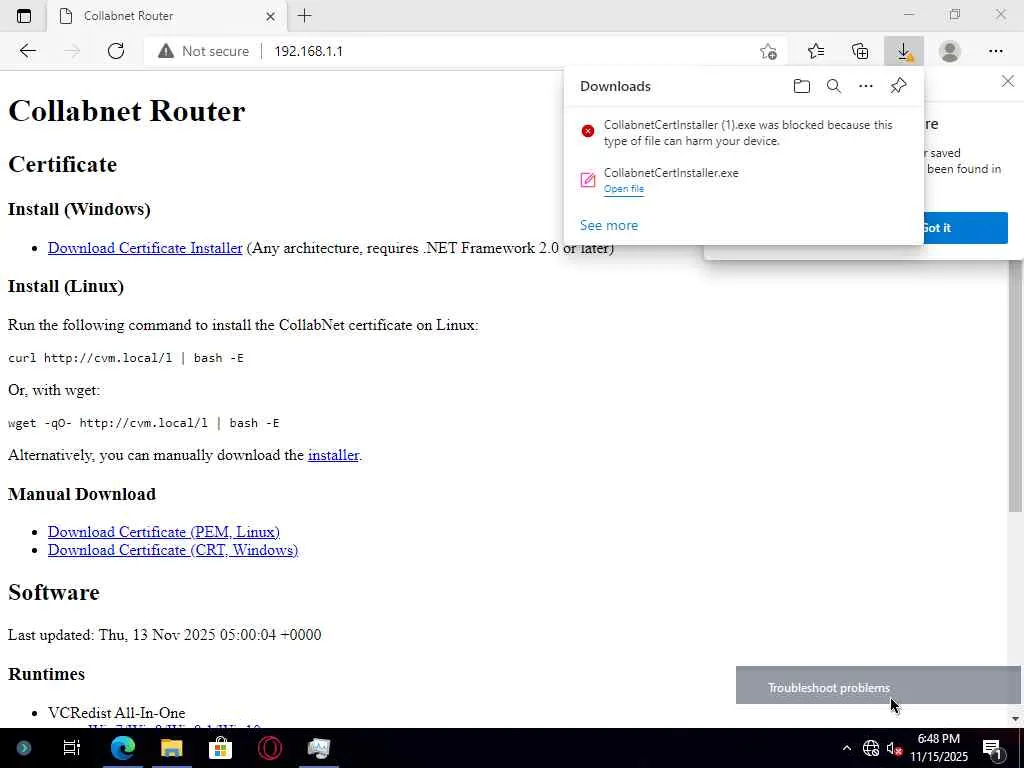Open the Linux installer link
Viewport: 1024px width, 768px height.
tap(333, 455)
